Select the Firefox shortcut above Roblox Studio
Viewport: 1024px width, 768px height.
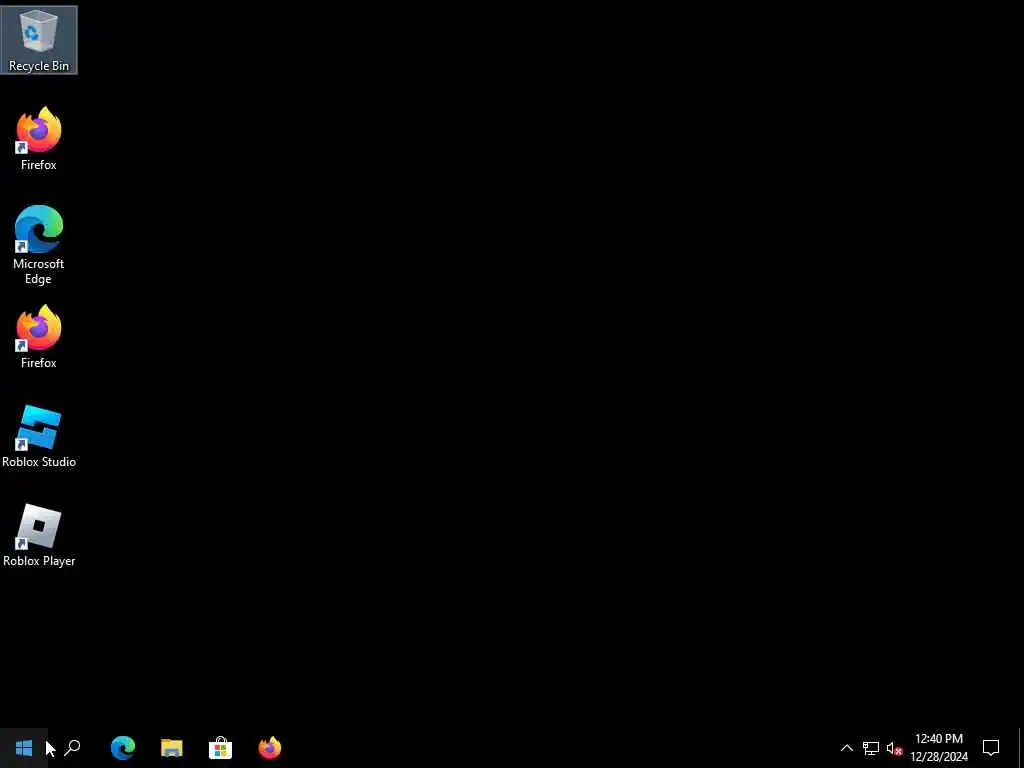click(x=39, y=336)
